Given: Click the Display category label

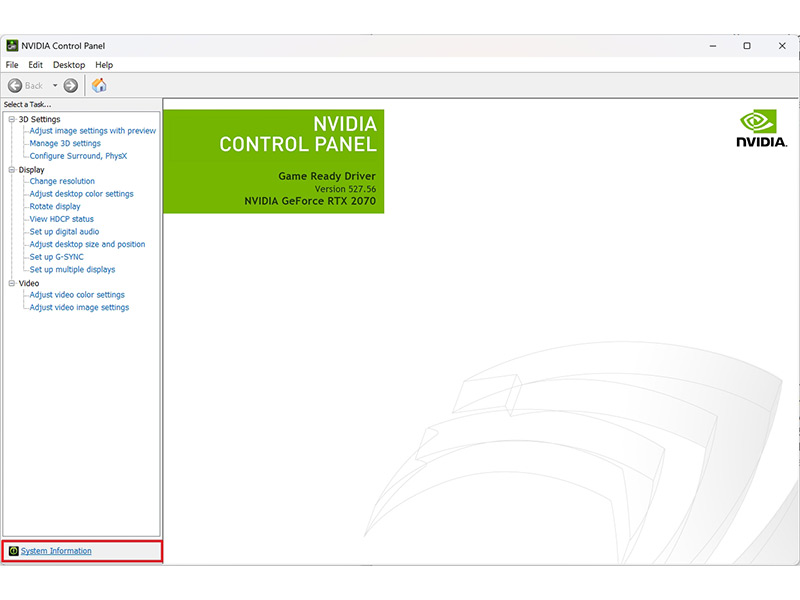Looking at the screenshot, I should pyautogui.click(x=31, y=170).
